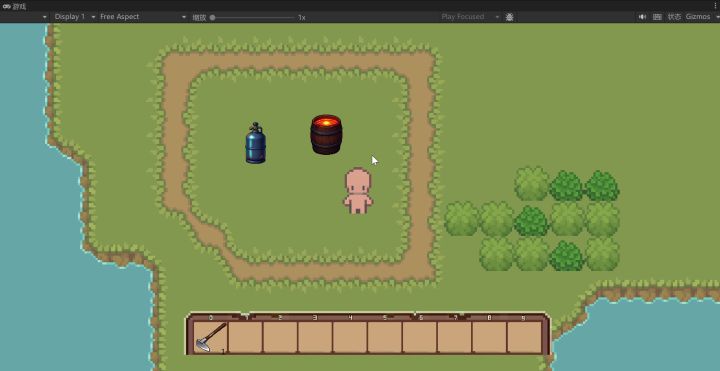Image resolution: width=720 pixels, height=371 pixels.
Task: Toggle the Gizmos button
Action: pyautogui.click(x=698, y=17)
